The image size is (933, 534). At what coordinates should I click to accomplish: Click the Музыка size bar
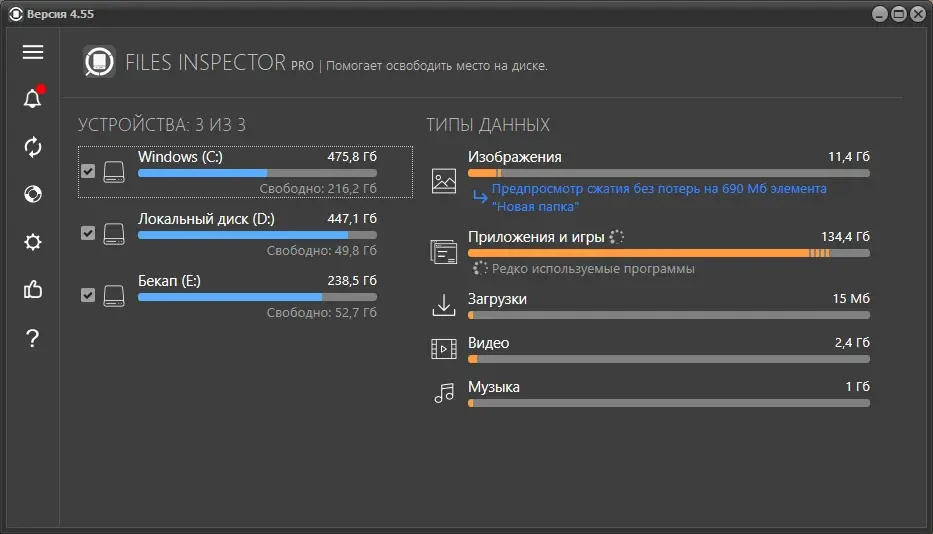[x=669, y=403]
